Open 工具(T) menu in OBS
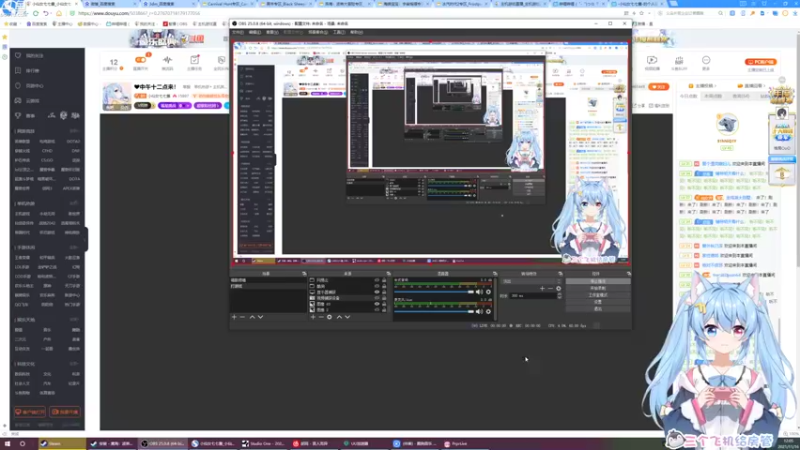This screenshot has height=450, width=800. tap(339, 32)
